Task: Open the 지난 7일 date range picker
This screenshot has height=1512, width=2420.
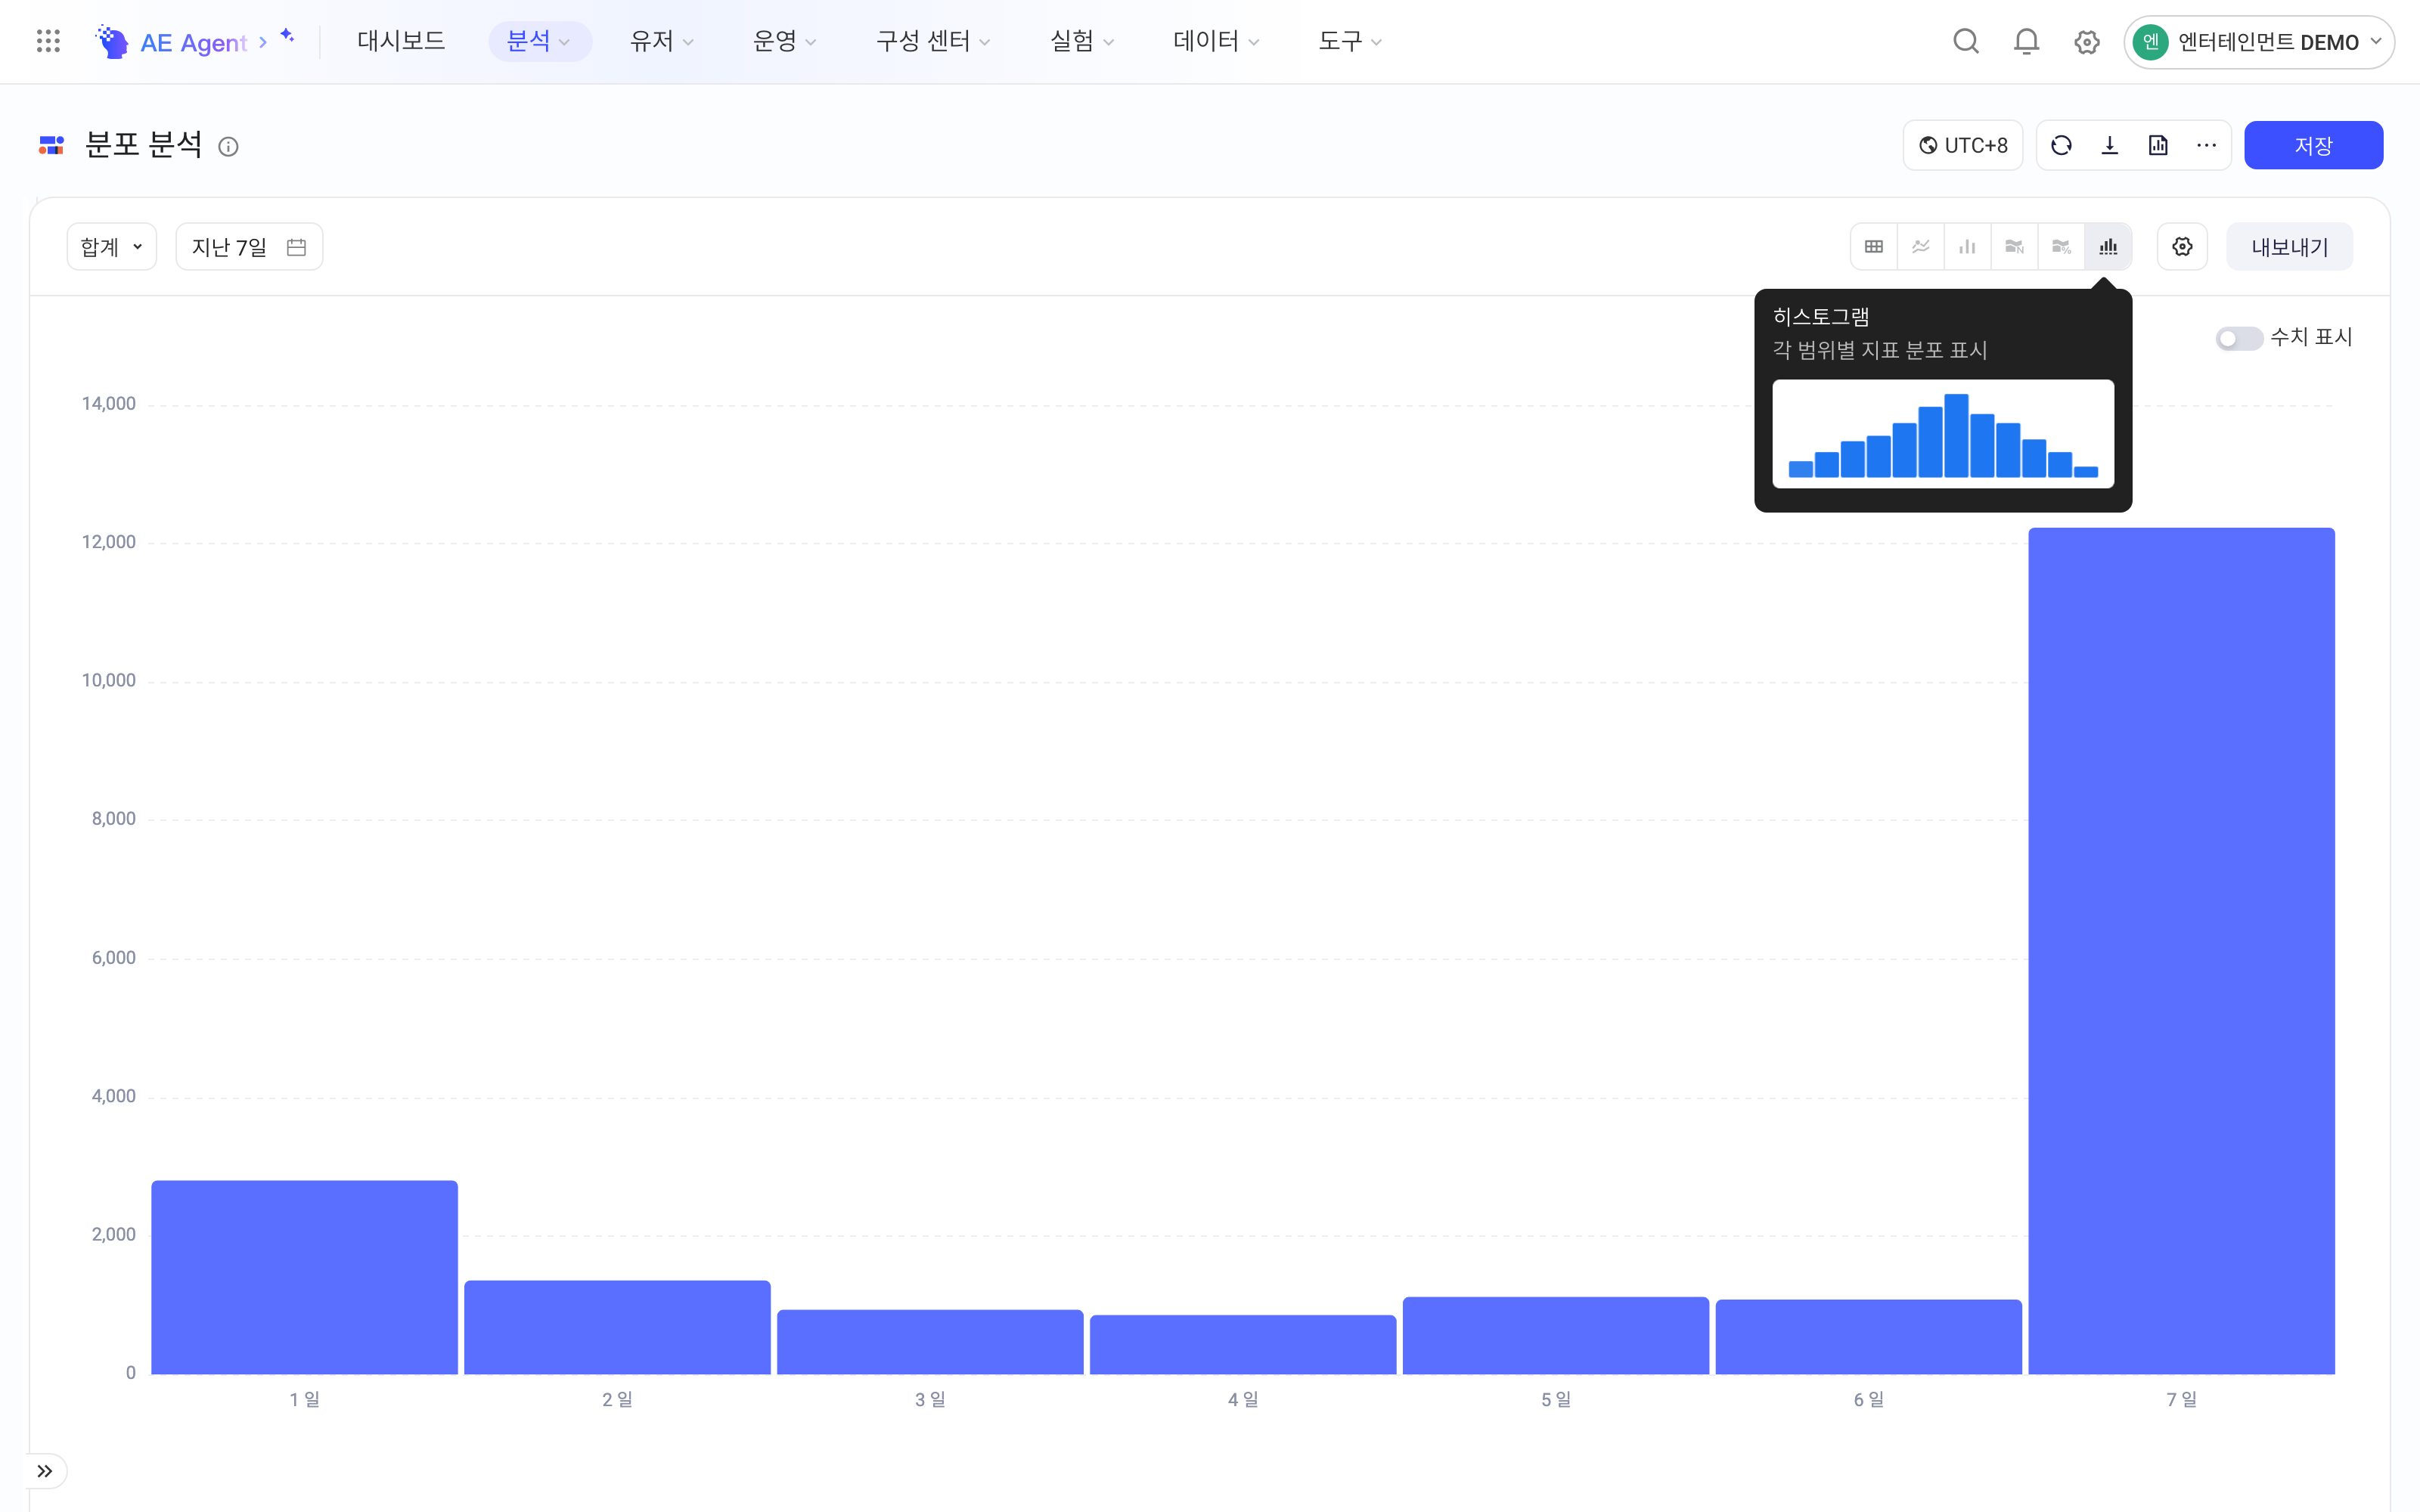Action: (x=249, y=247)
